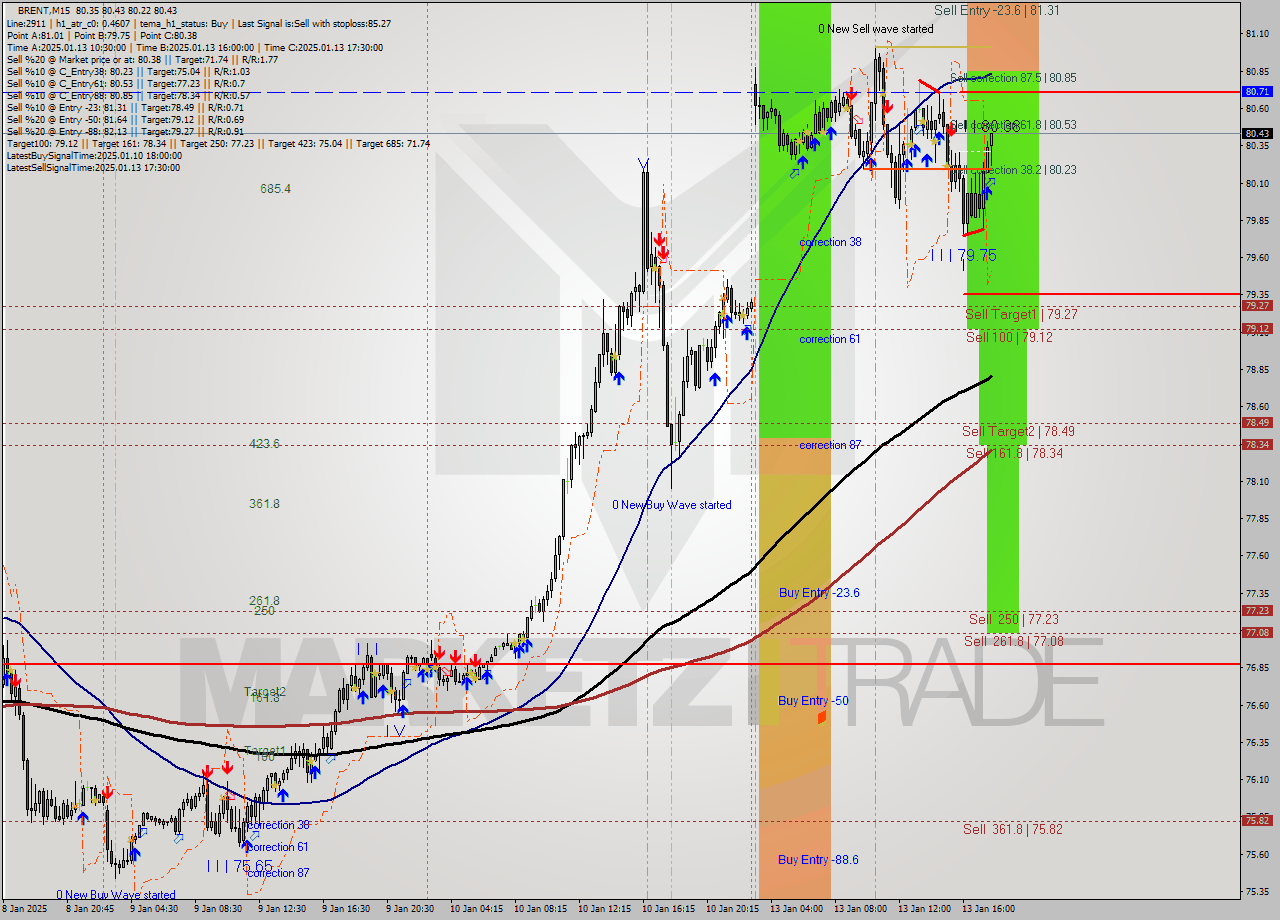
Task: Click the 'Buy Entry -88.6' label
Action: 818,860
